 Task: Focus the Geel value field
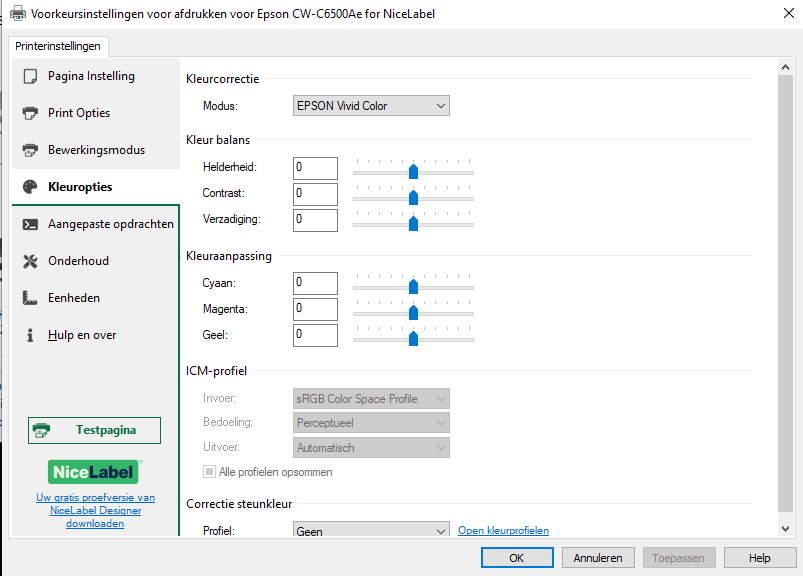(315, 335)
